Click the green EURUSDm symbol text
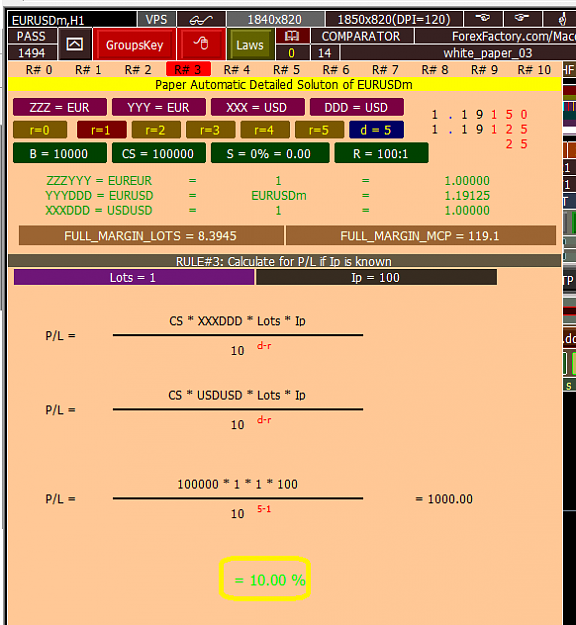Viewport: 576px width, 625px height. pyautogui.click(x=279, y=196)
